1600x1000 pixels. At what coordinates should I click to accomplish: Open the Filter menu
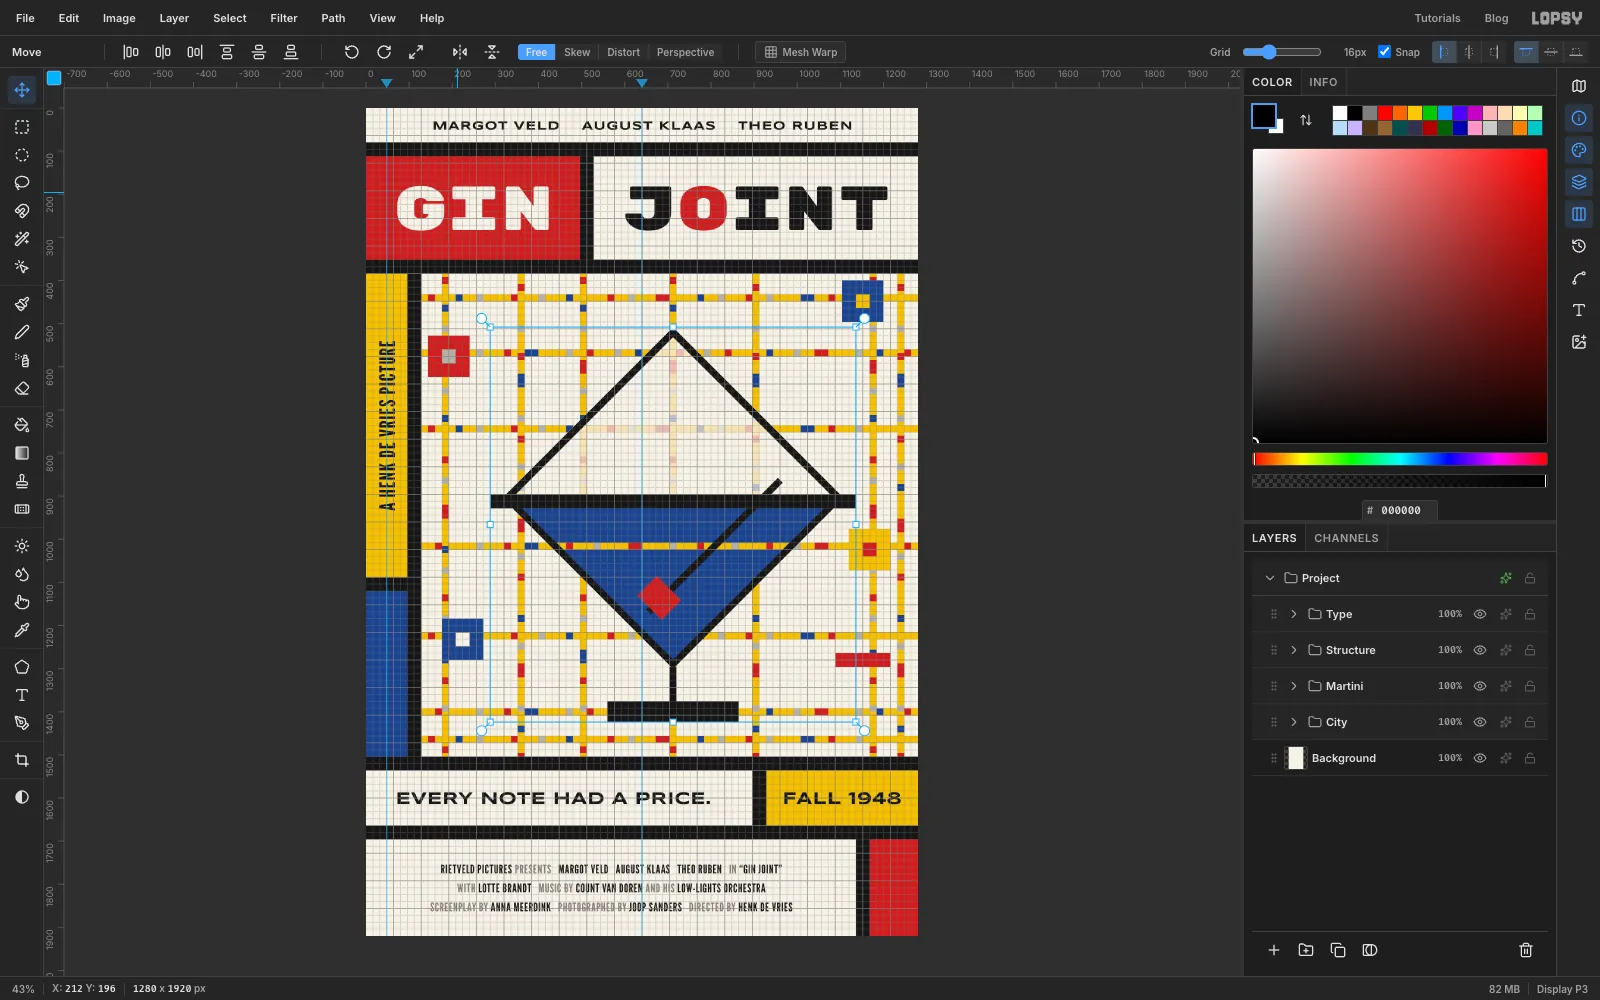[x=284, y=18]
